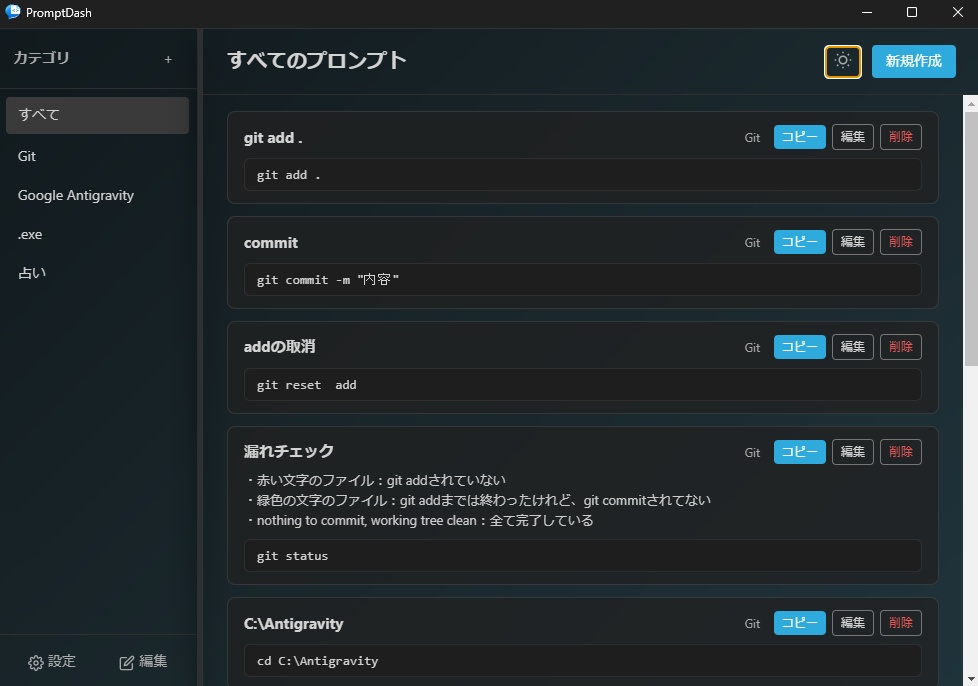Toggle light/dark theme sun icon

[843, 61]
